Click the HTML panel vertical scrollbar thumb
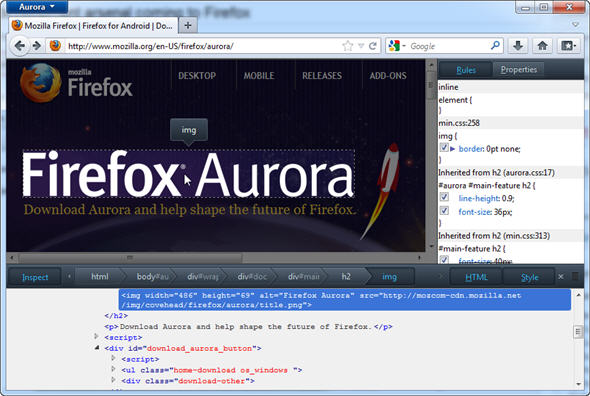The width and height of the screenshot is (590, 396). tap(578, 332)
